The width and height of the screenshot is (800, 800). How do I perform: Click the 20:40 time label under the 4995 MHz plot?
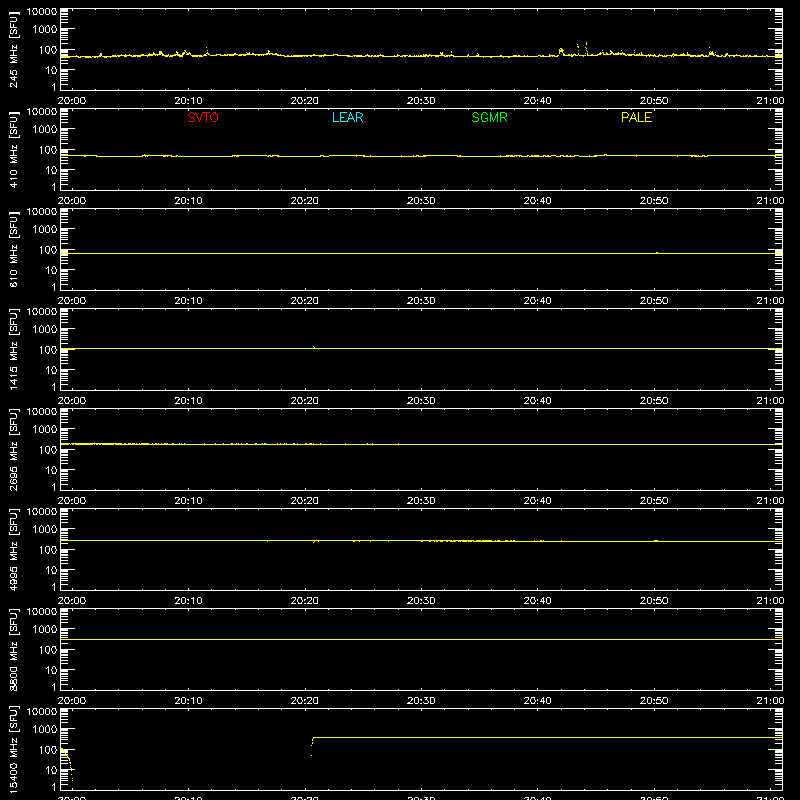click(x=537, y=601)
